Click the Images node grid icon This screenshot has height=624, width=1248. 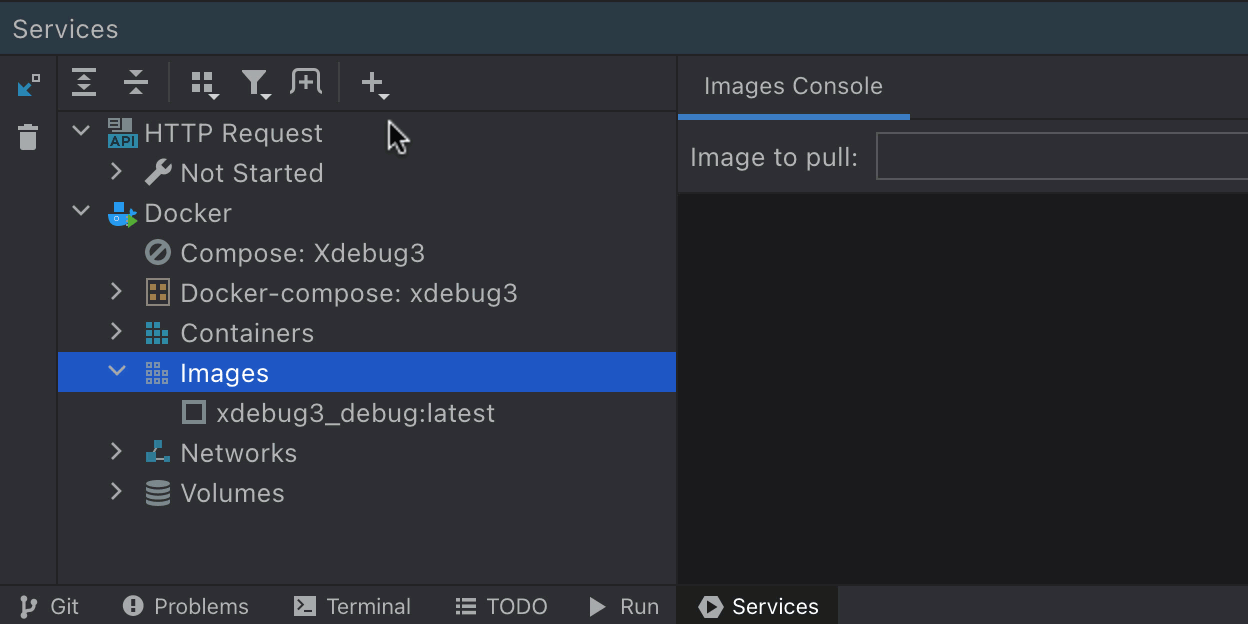157,373
